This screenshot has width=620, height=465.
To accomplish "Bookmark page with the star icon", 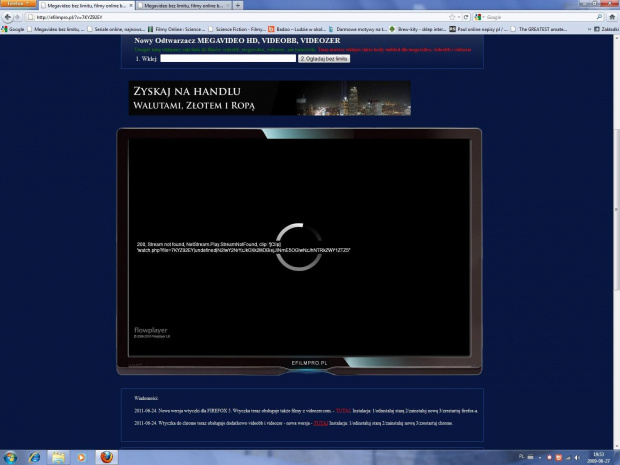I will tap(452, 17).
